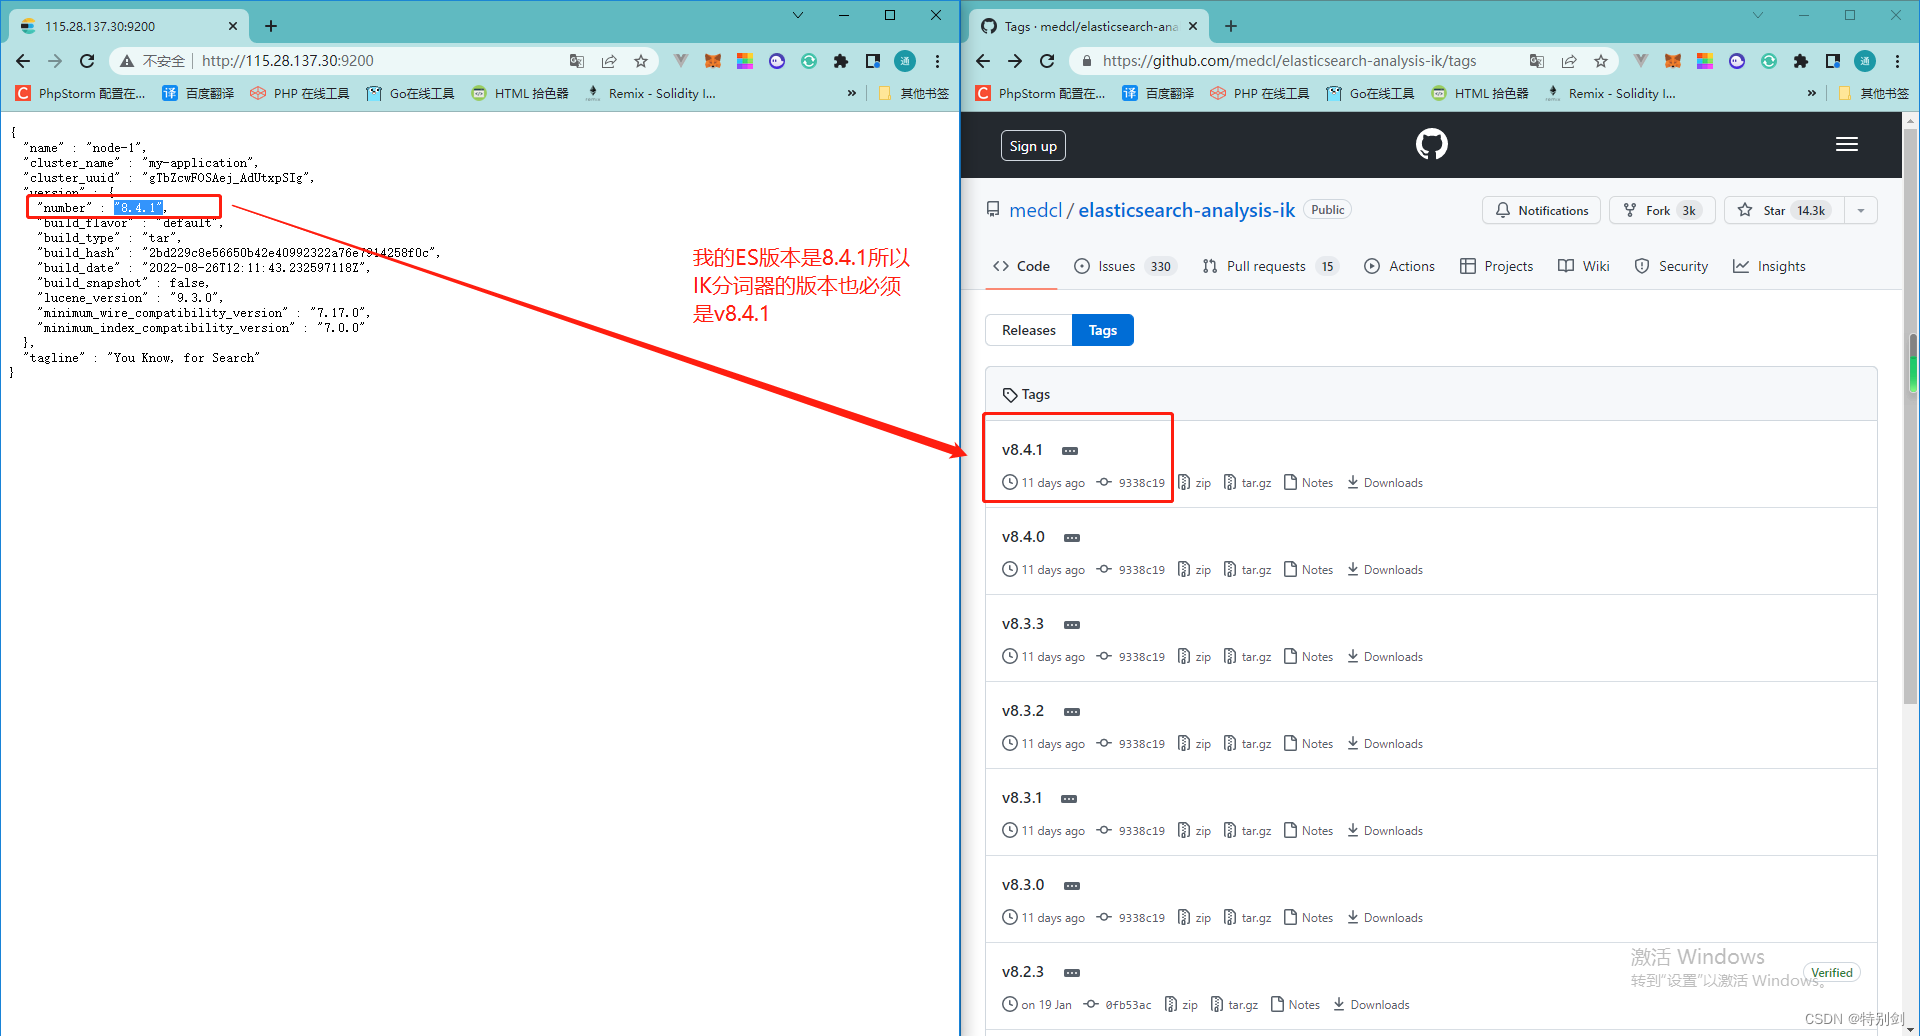Open the medcl owner link
The height and width of the screenshot is (1036, 1920).
pos(1036,210)
